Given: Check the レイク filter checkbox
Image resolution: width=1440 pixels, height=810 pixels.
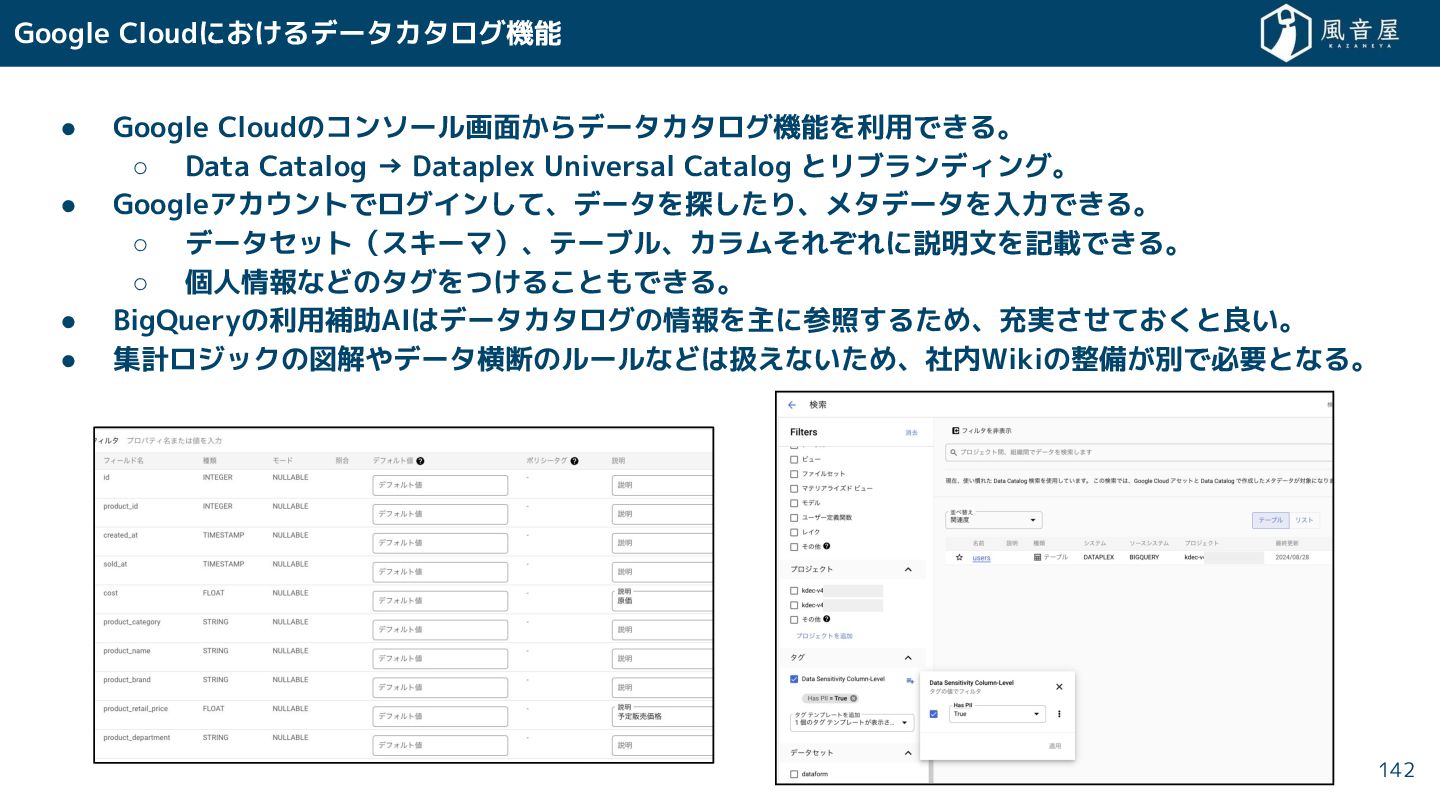Looking at the screenshot, I should click(794, 532).
